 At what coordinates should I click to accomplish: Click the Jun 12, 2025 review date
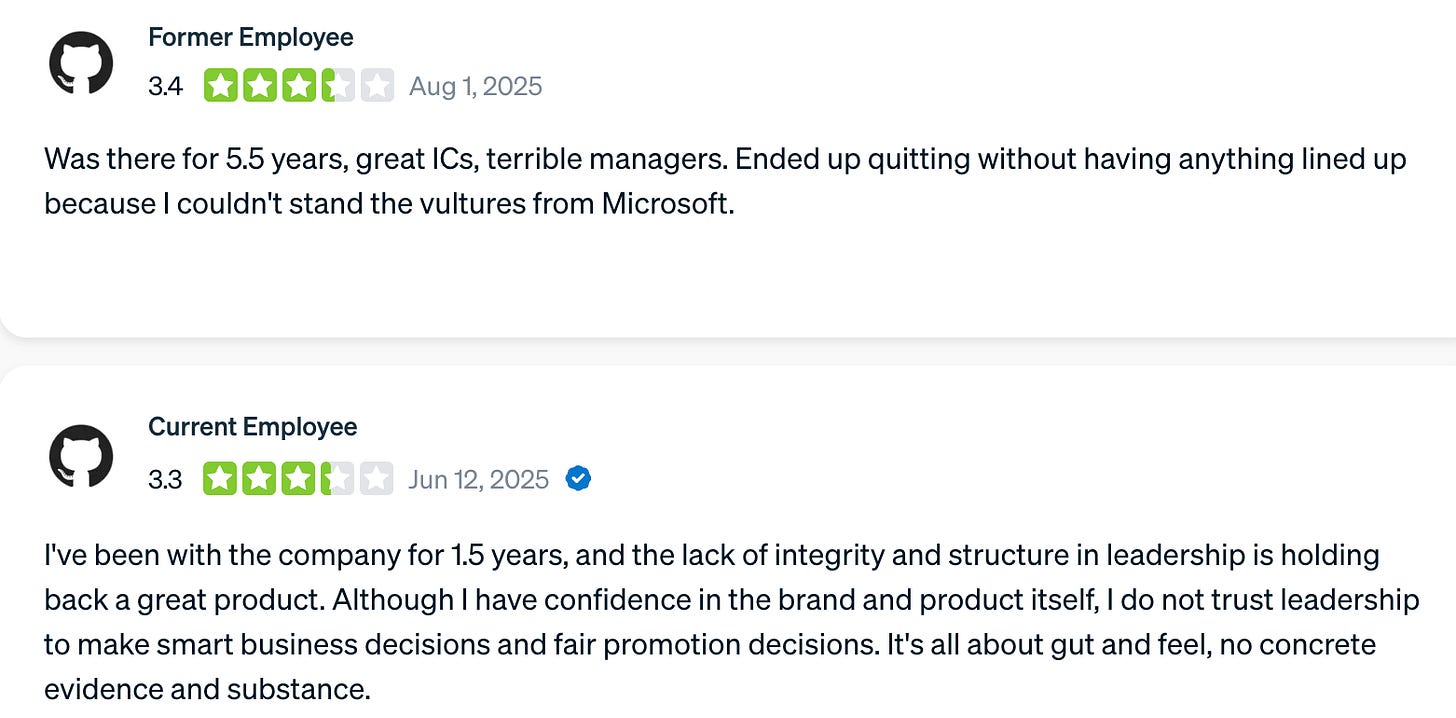click(478, 480)
